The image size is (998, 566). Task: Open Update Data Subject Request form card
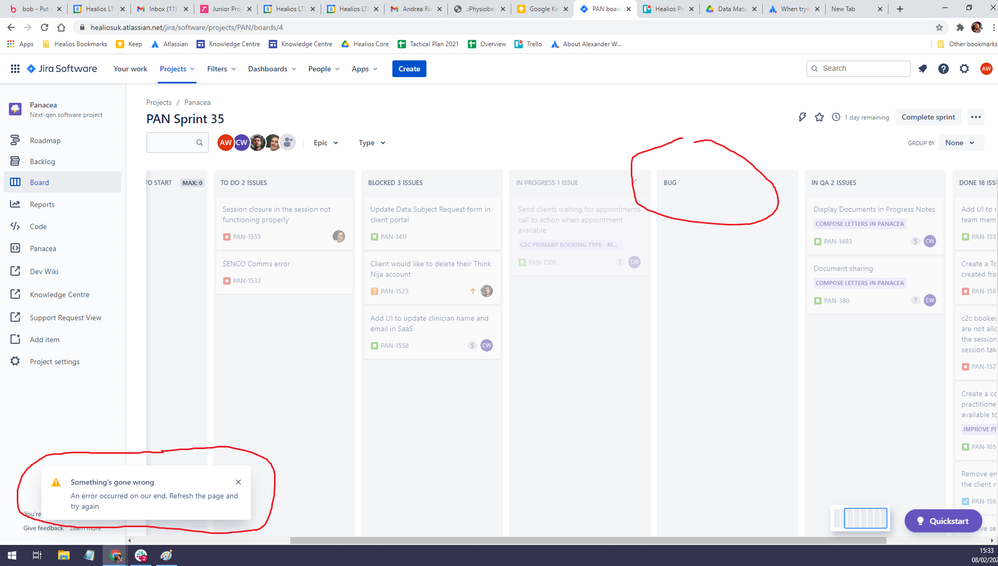tap(432, 223)
